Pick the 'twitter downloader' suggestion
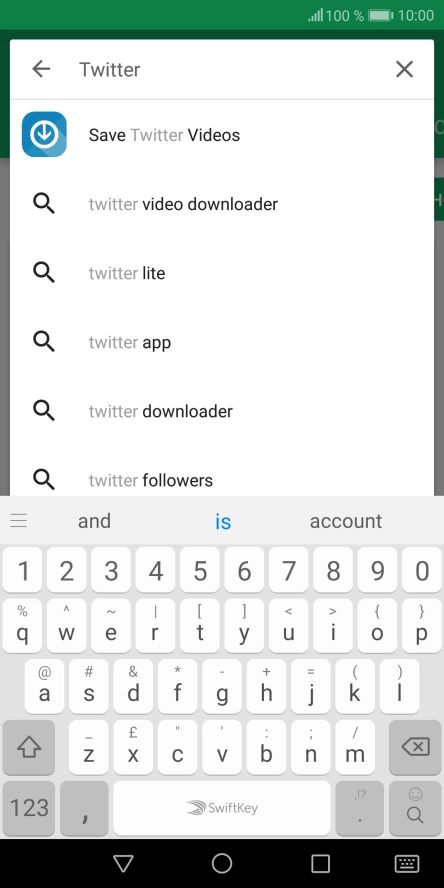This screenshot has height=888, width=444. [222, 411]
